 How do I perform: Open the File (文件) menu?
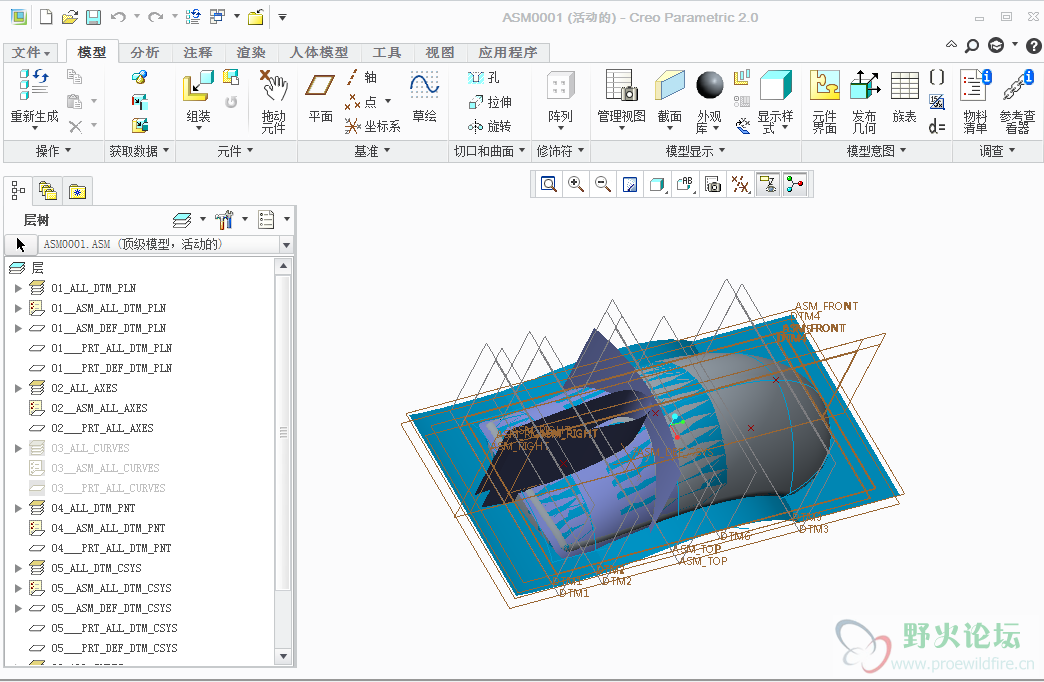point(31,53)
